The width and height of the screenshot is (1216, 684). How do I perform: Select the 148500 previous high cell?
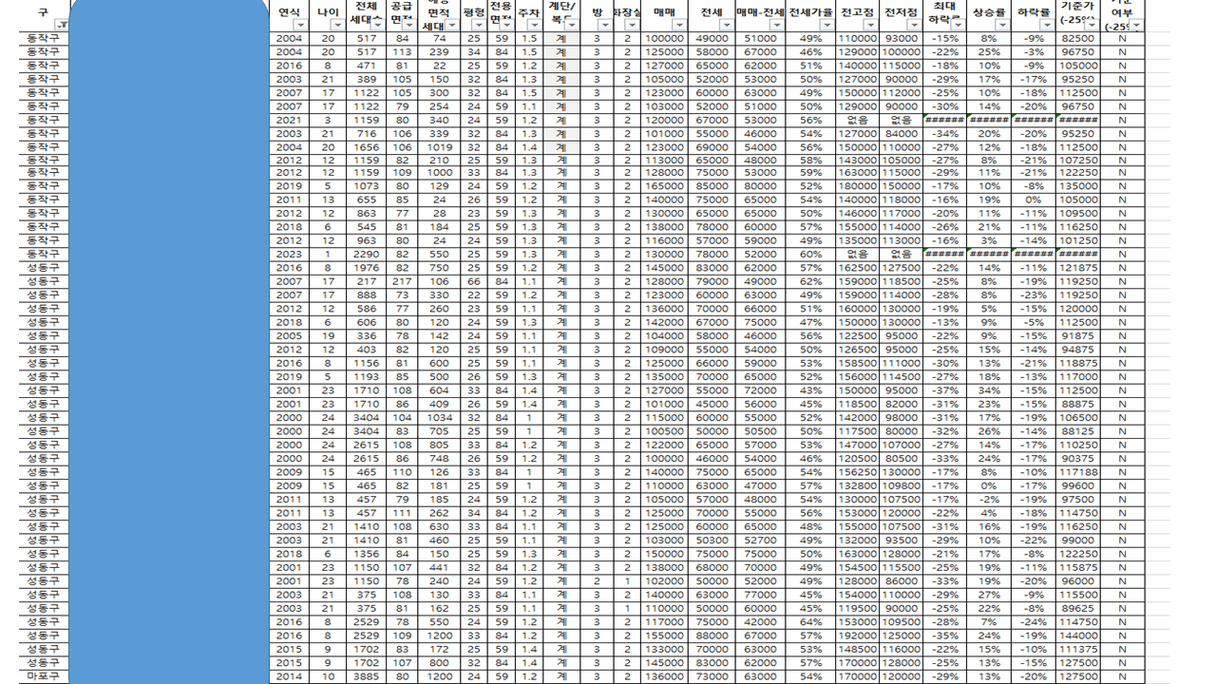[x=857, y=649]
